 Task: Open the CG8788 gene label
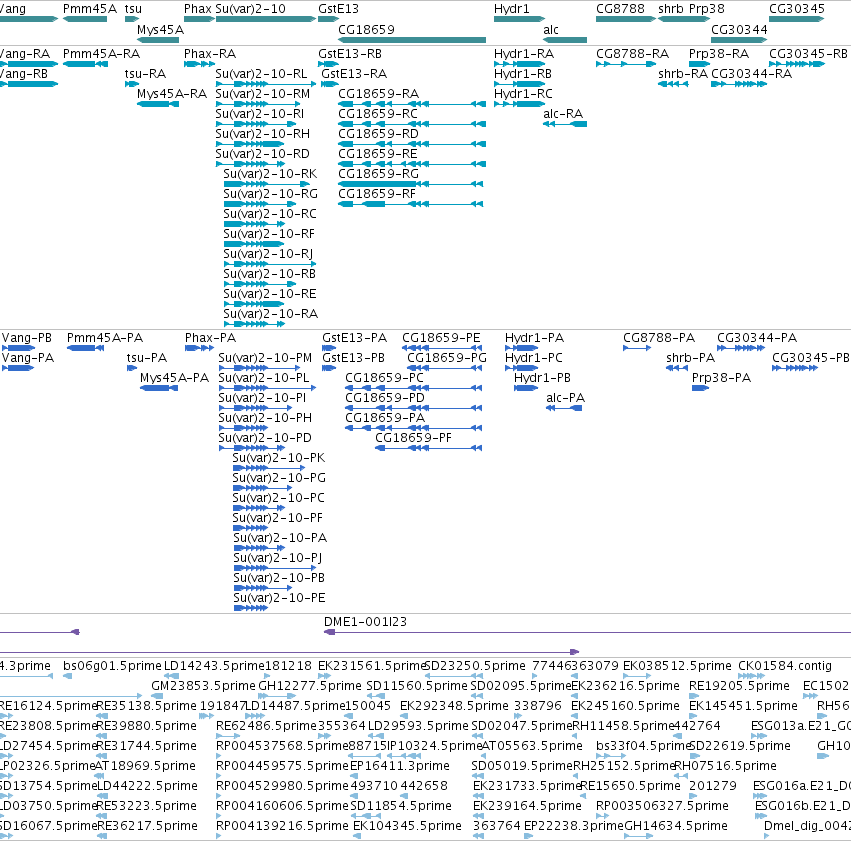(620, 9)
